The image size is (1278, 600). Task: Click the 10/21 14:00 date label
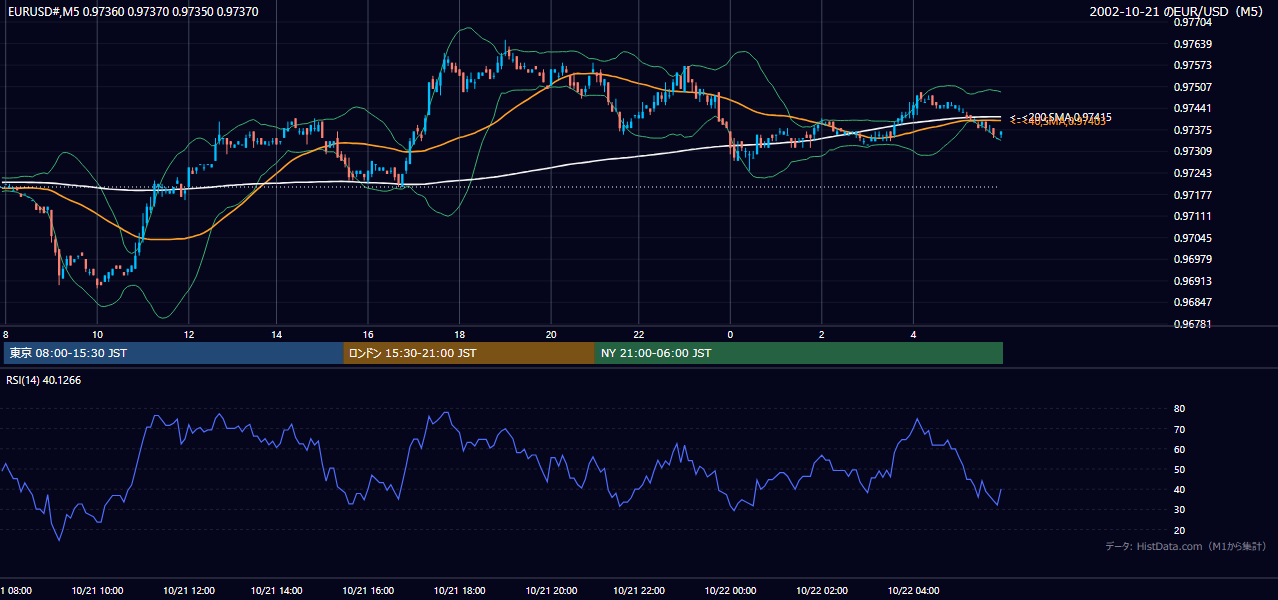pyautogui.click(x=278, y=590)
